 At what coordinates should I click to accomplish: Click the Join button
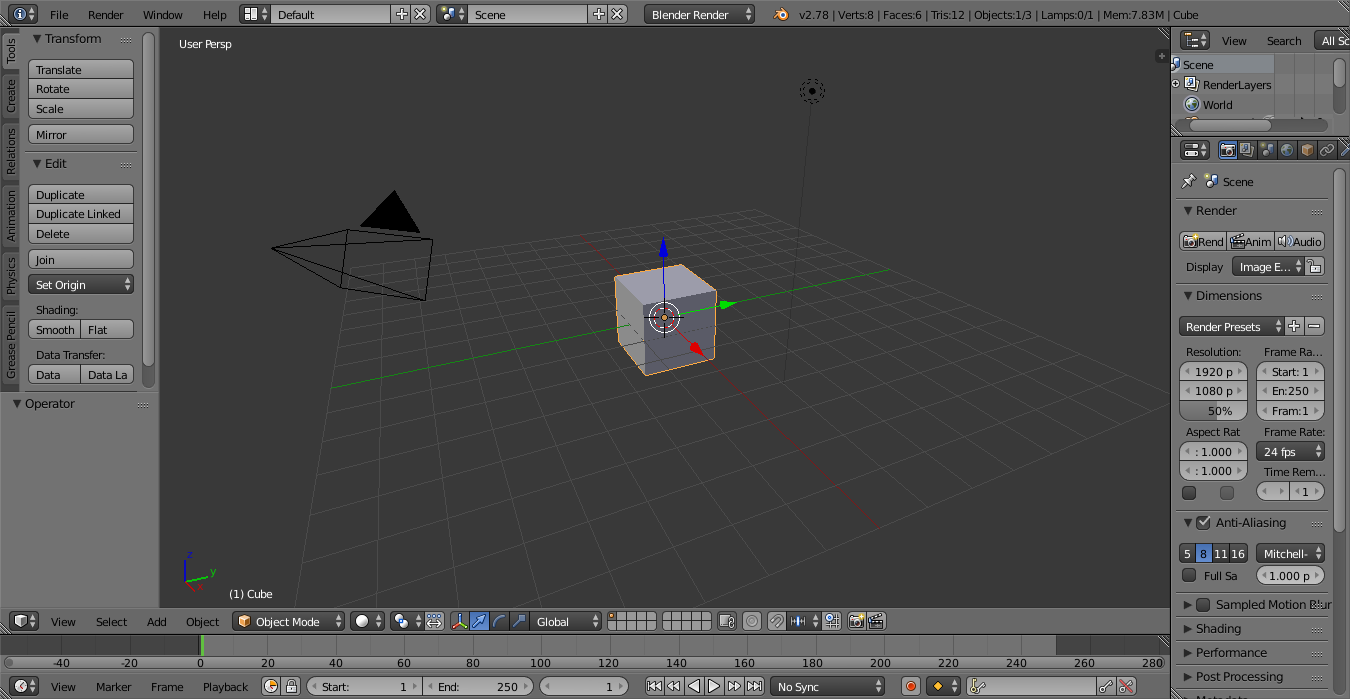point(81,259)
